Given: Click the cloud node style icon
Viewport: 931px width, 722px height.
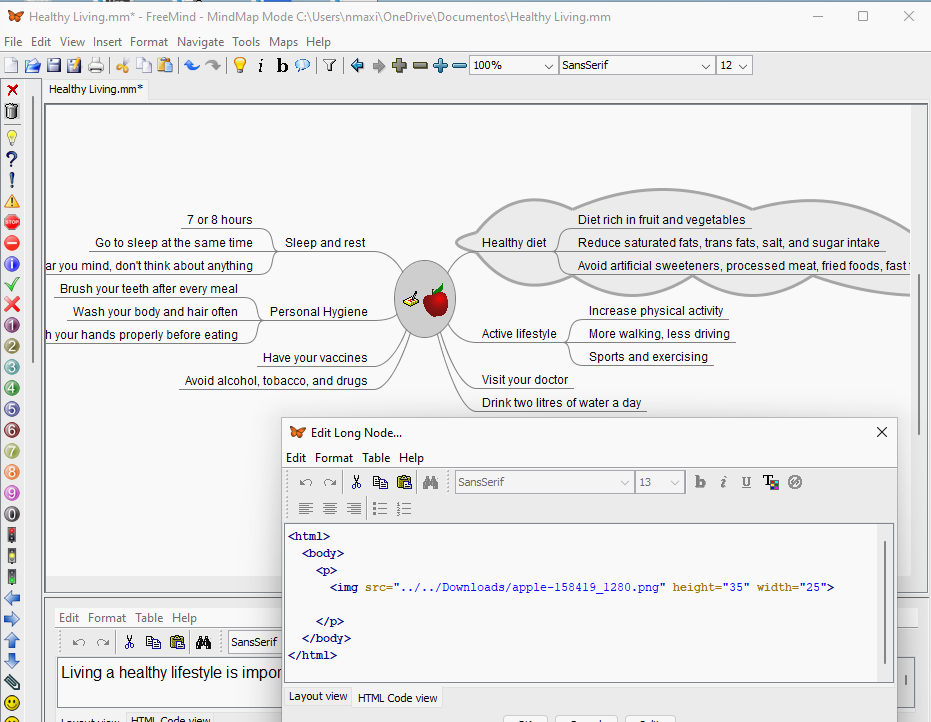Looking at the screenshot, I should point(302,66).
